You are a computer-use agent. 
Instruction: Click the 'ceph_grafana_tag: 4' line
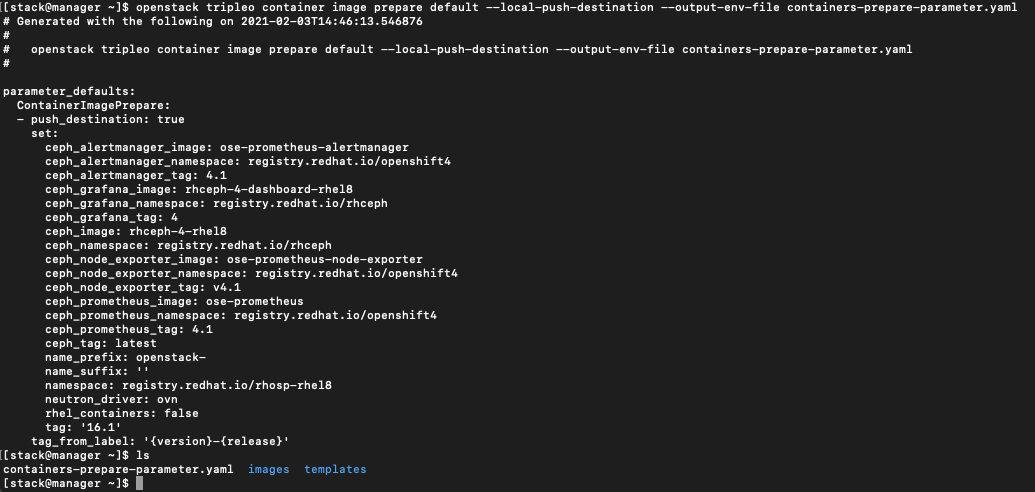[x=112, y=217]
